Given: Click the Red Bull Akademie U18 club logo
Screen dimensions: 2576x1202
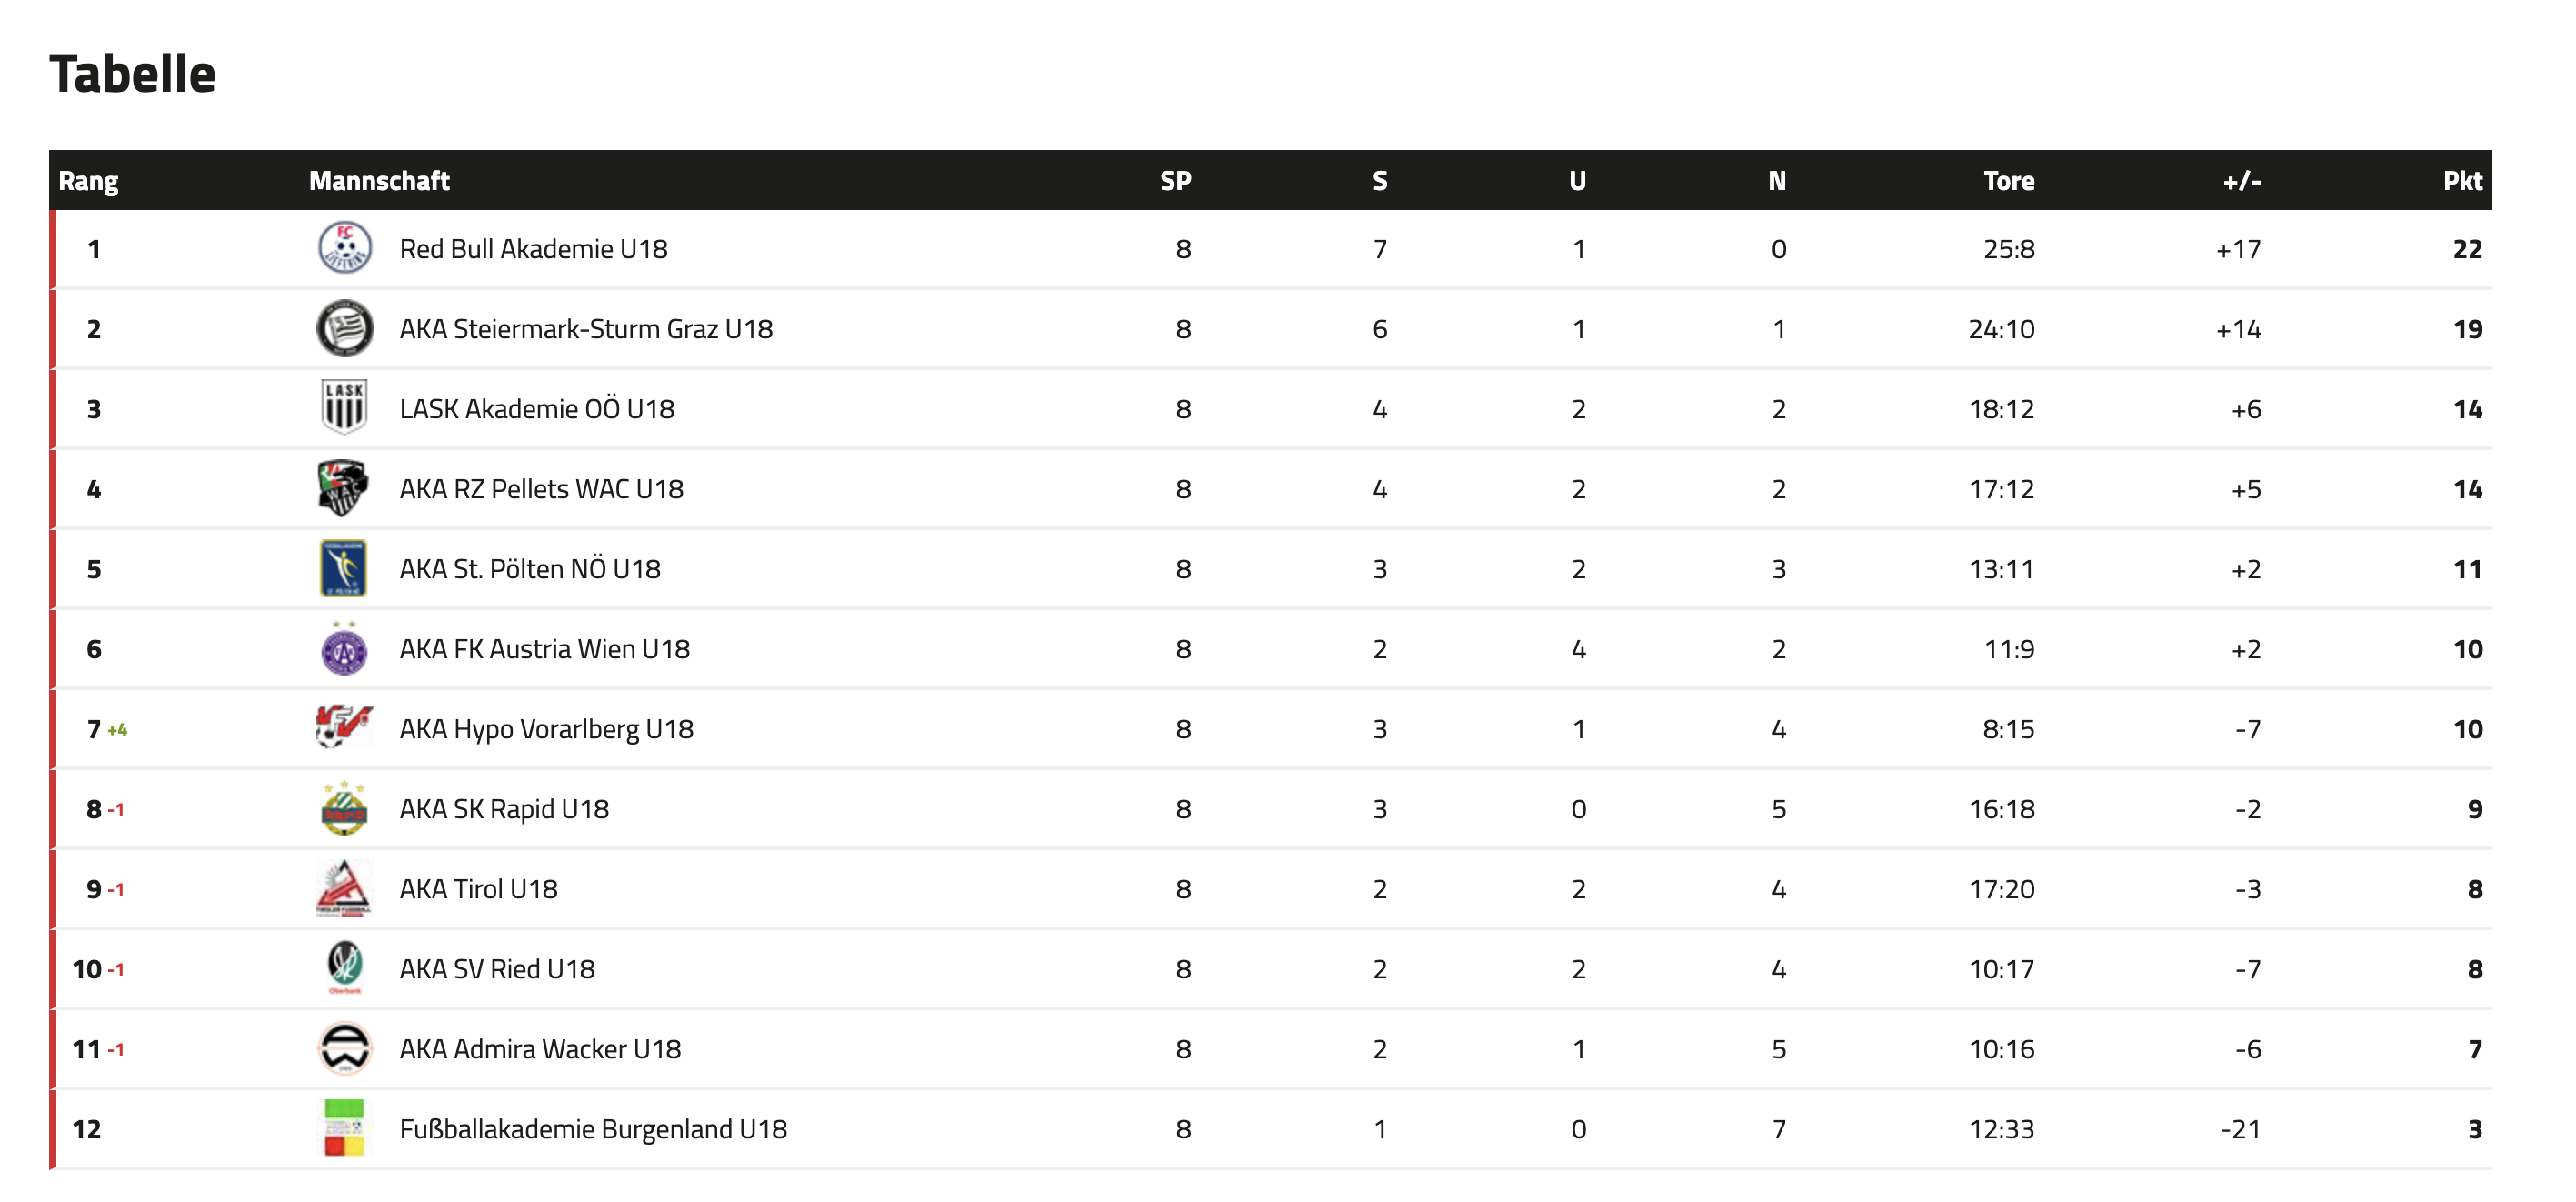Looking at the screenshot, I should click(344, 248).
